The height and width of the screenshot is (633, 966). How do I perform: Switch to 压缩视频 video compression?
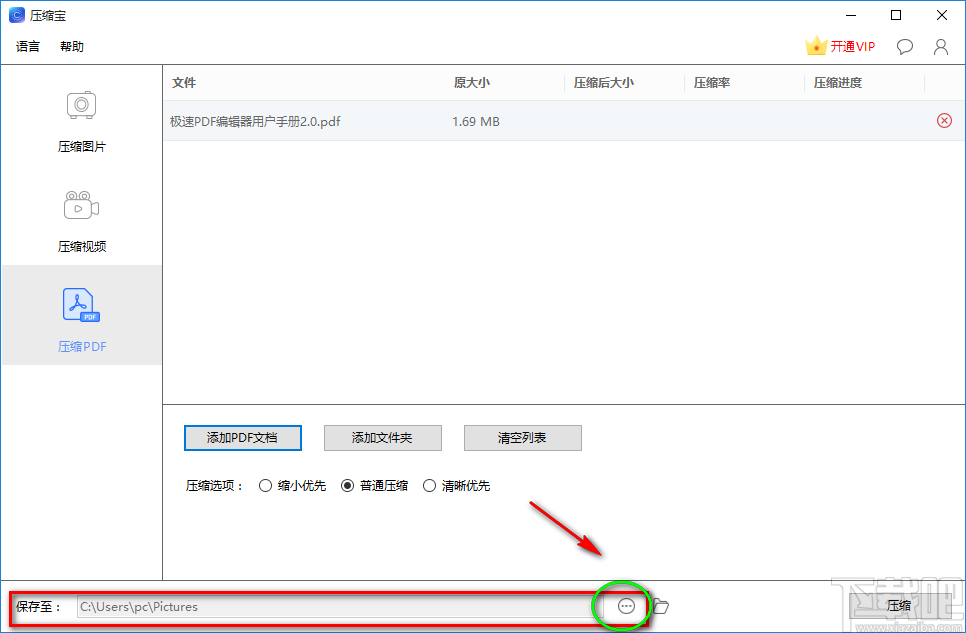[81, 222]
